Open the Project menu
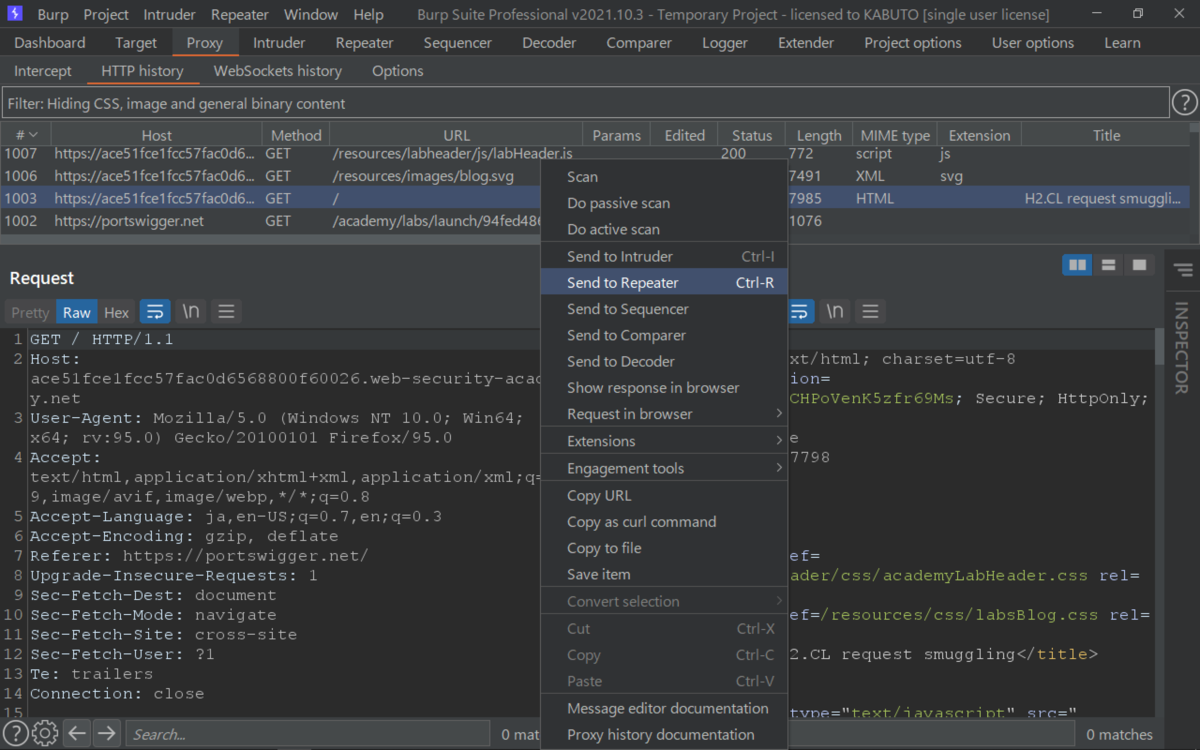This screenshot has height=750, width=1200. (106, 15)
